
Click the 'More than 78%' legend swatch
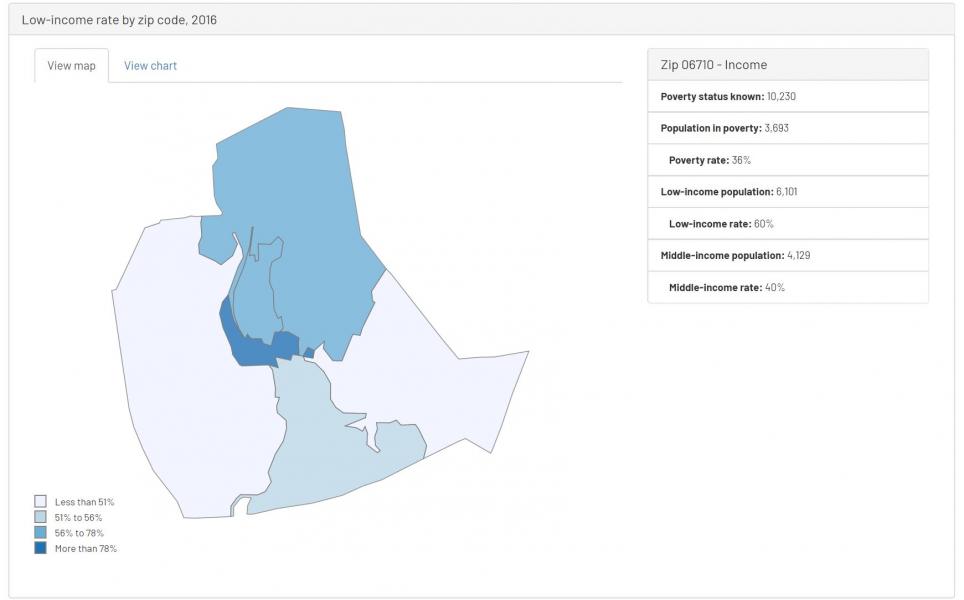pos(41,548)
